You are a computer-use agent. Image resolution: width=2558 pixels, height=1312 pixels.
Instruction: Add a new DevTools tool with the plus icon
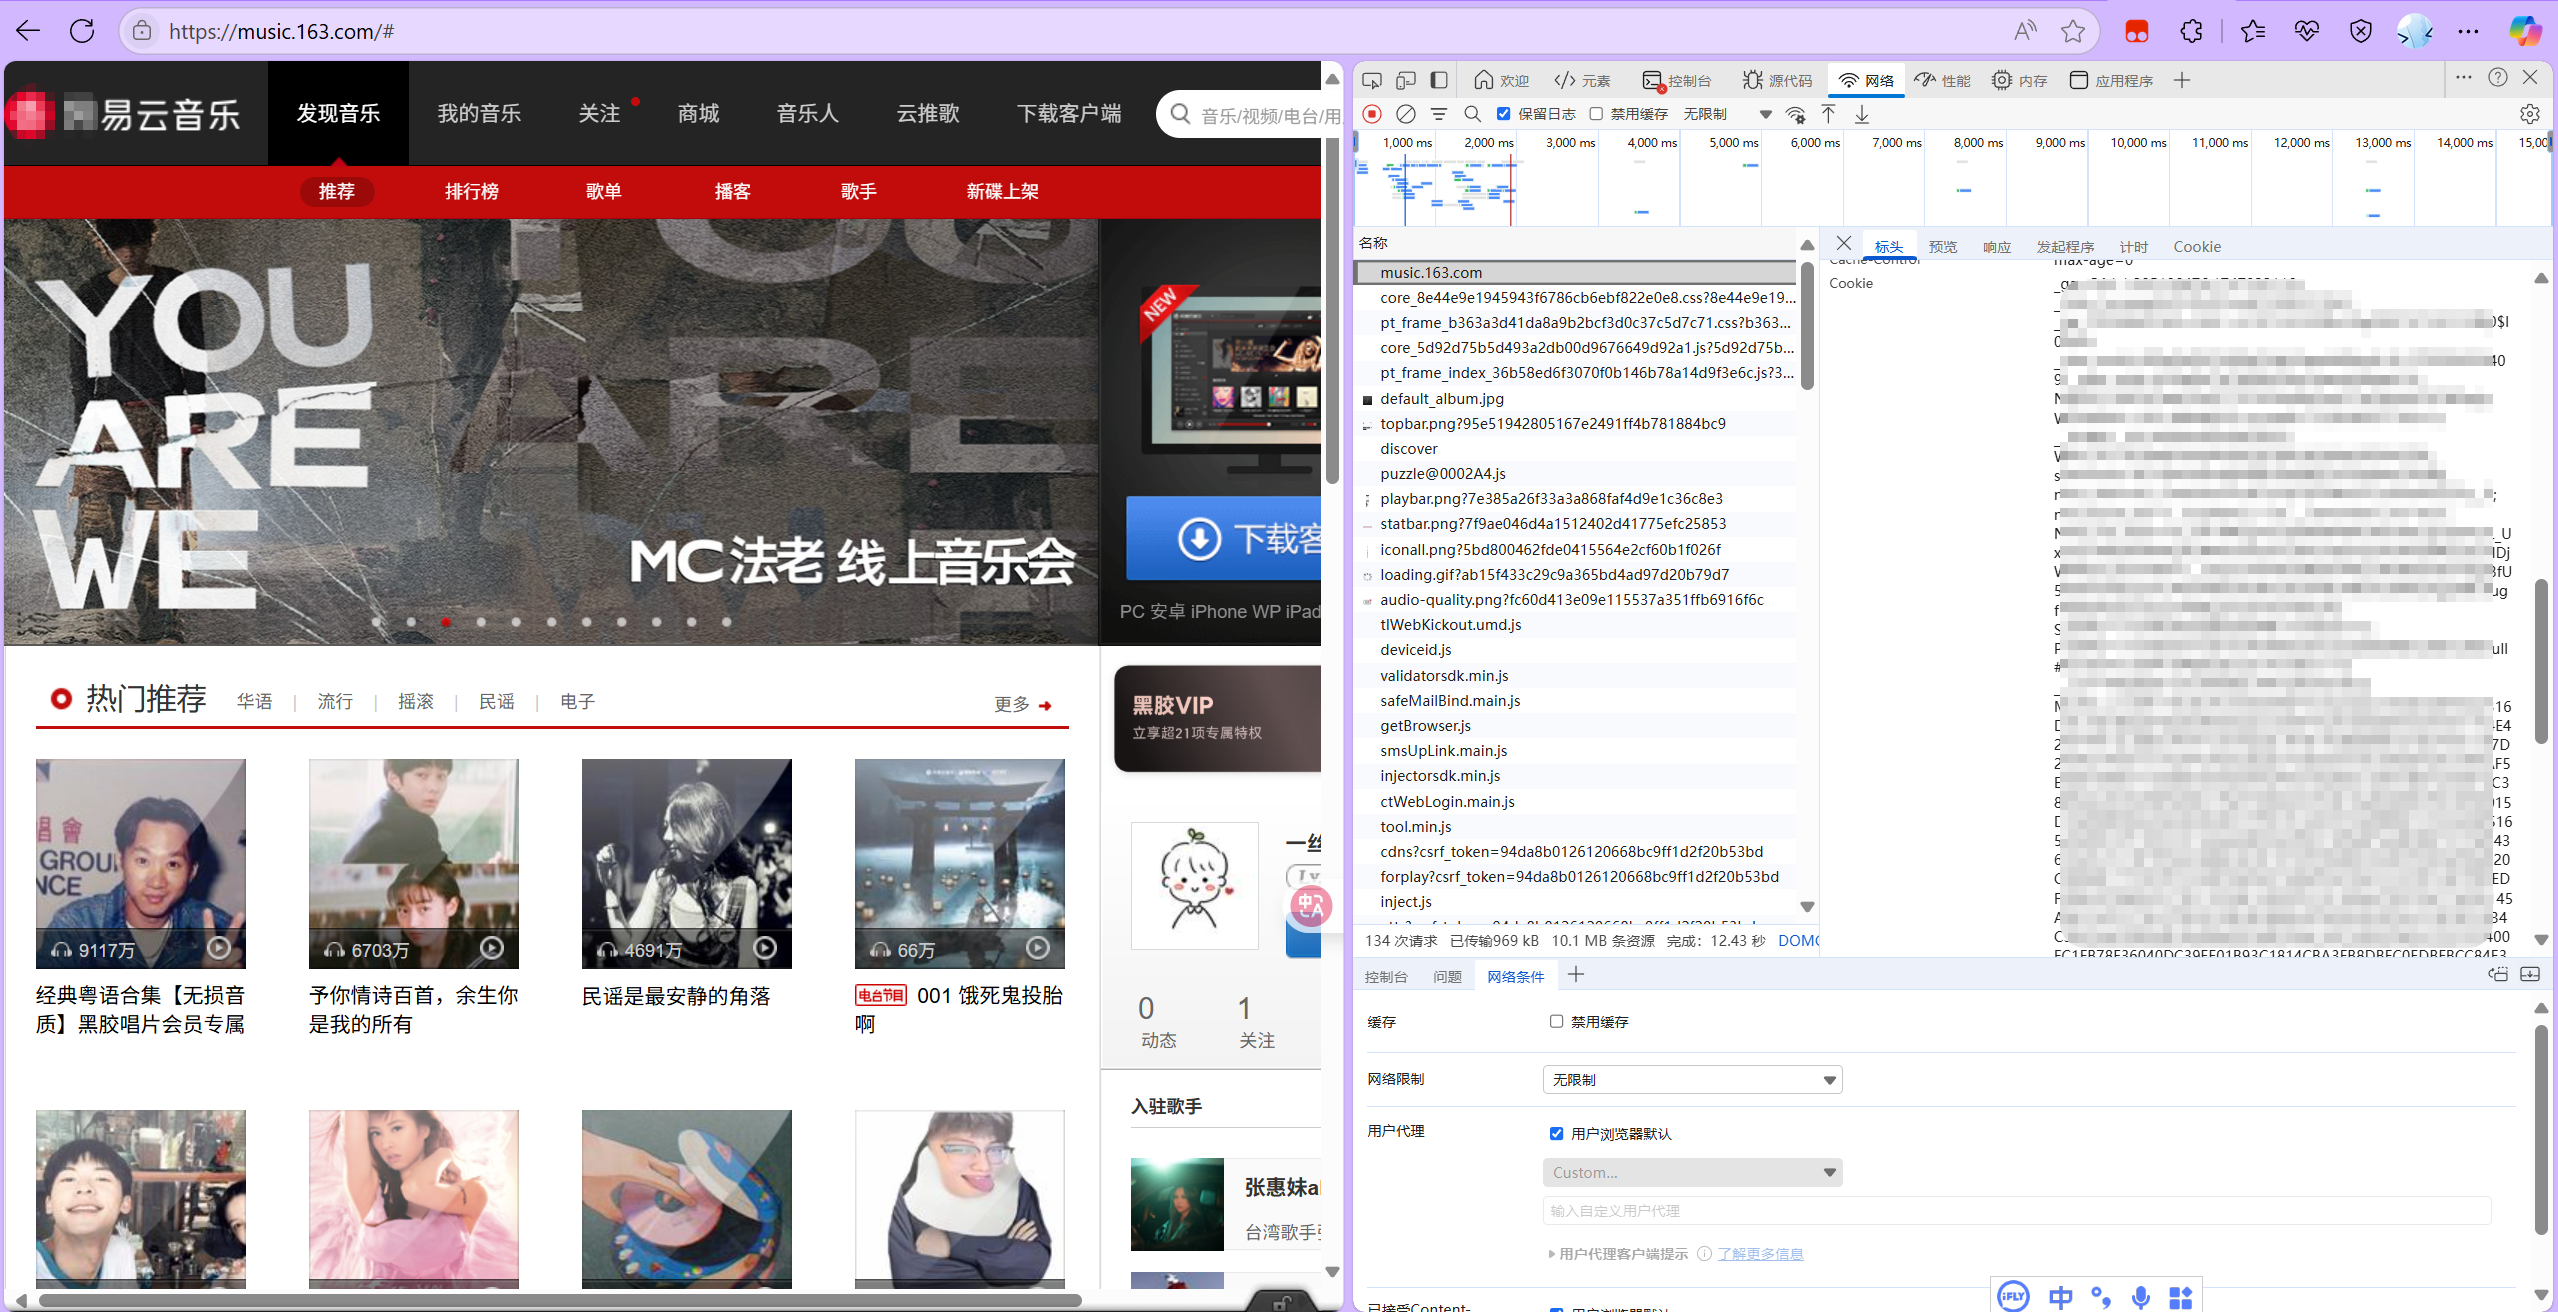2182,80
